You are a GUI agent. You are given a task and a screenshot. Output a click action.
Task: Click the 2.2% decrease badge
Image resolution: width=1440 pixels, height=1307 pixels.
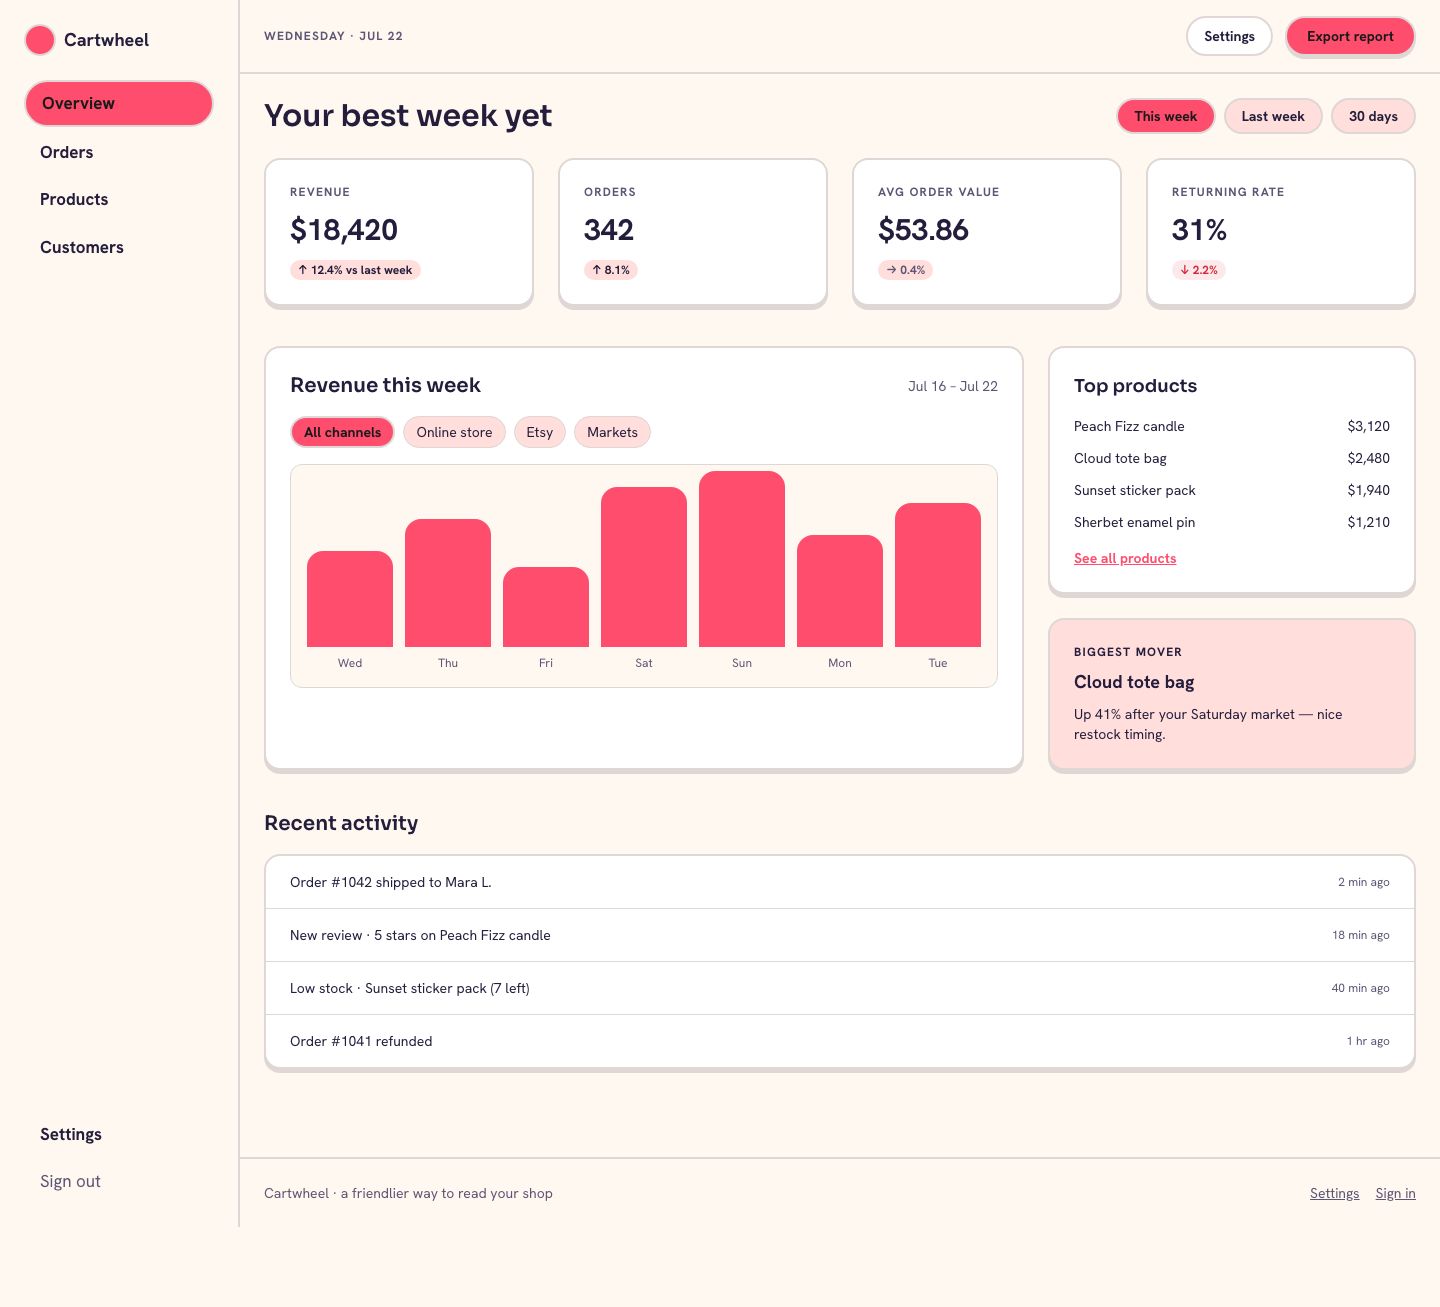1199,270
